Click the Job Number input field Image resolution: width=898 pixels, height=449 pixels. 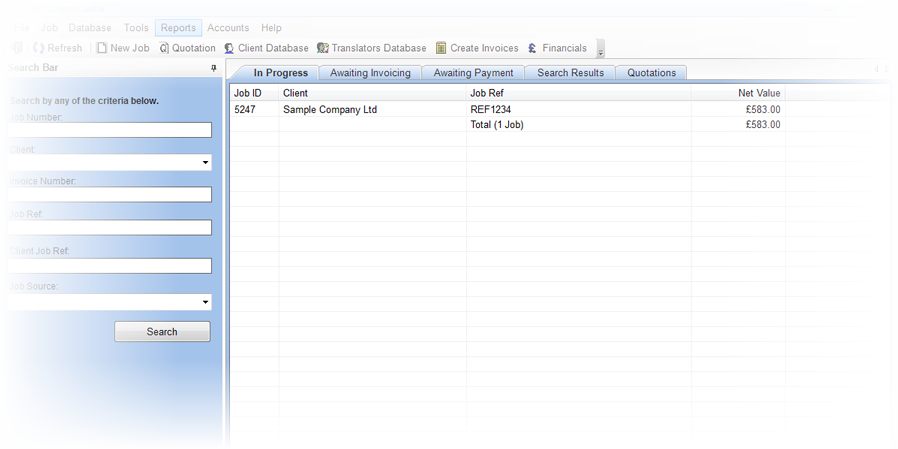coord(110,130)
